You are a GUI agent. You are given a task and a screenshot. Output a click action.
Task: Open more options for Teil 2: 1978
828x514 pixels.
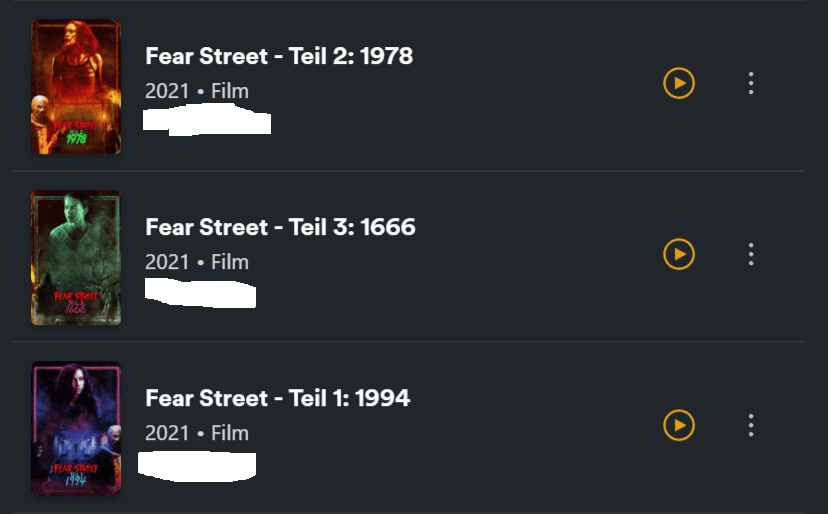click(x=751, y=83)
